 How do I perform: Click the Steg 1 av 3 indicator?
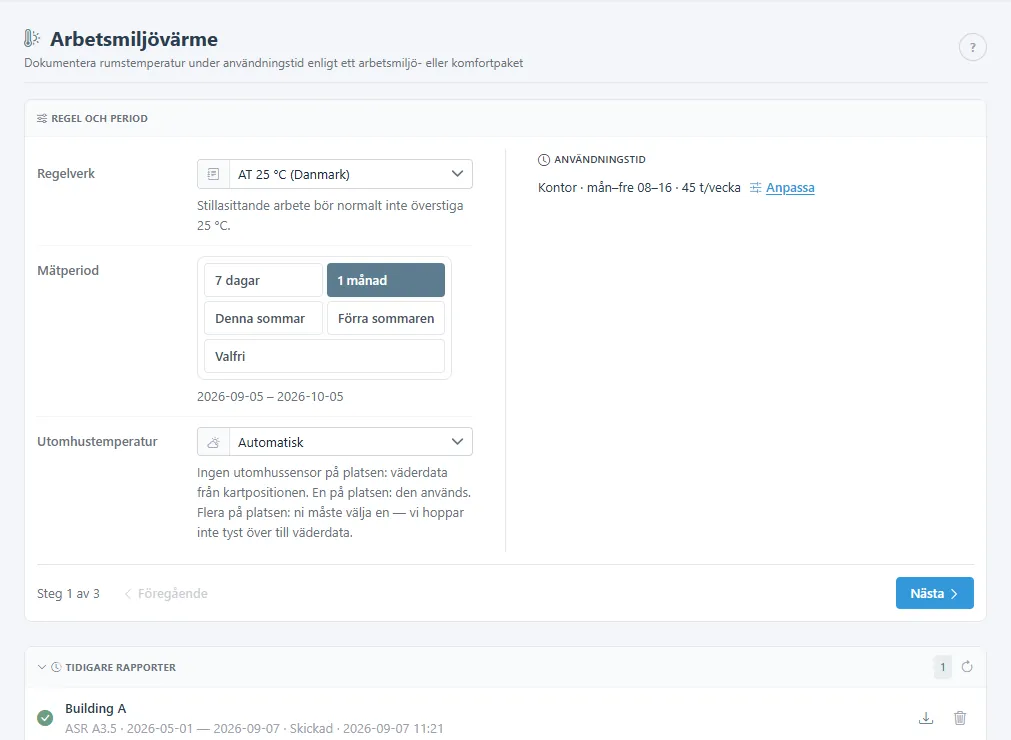[68, 594]
